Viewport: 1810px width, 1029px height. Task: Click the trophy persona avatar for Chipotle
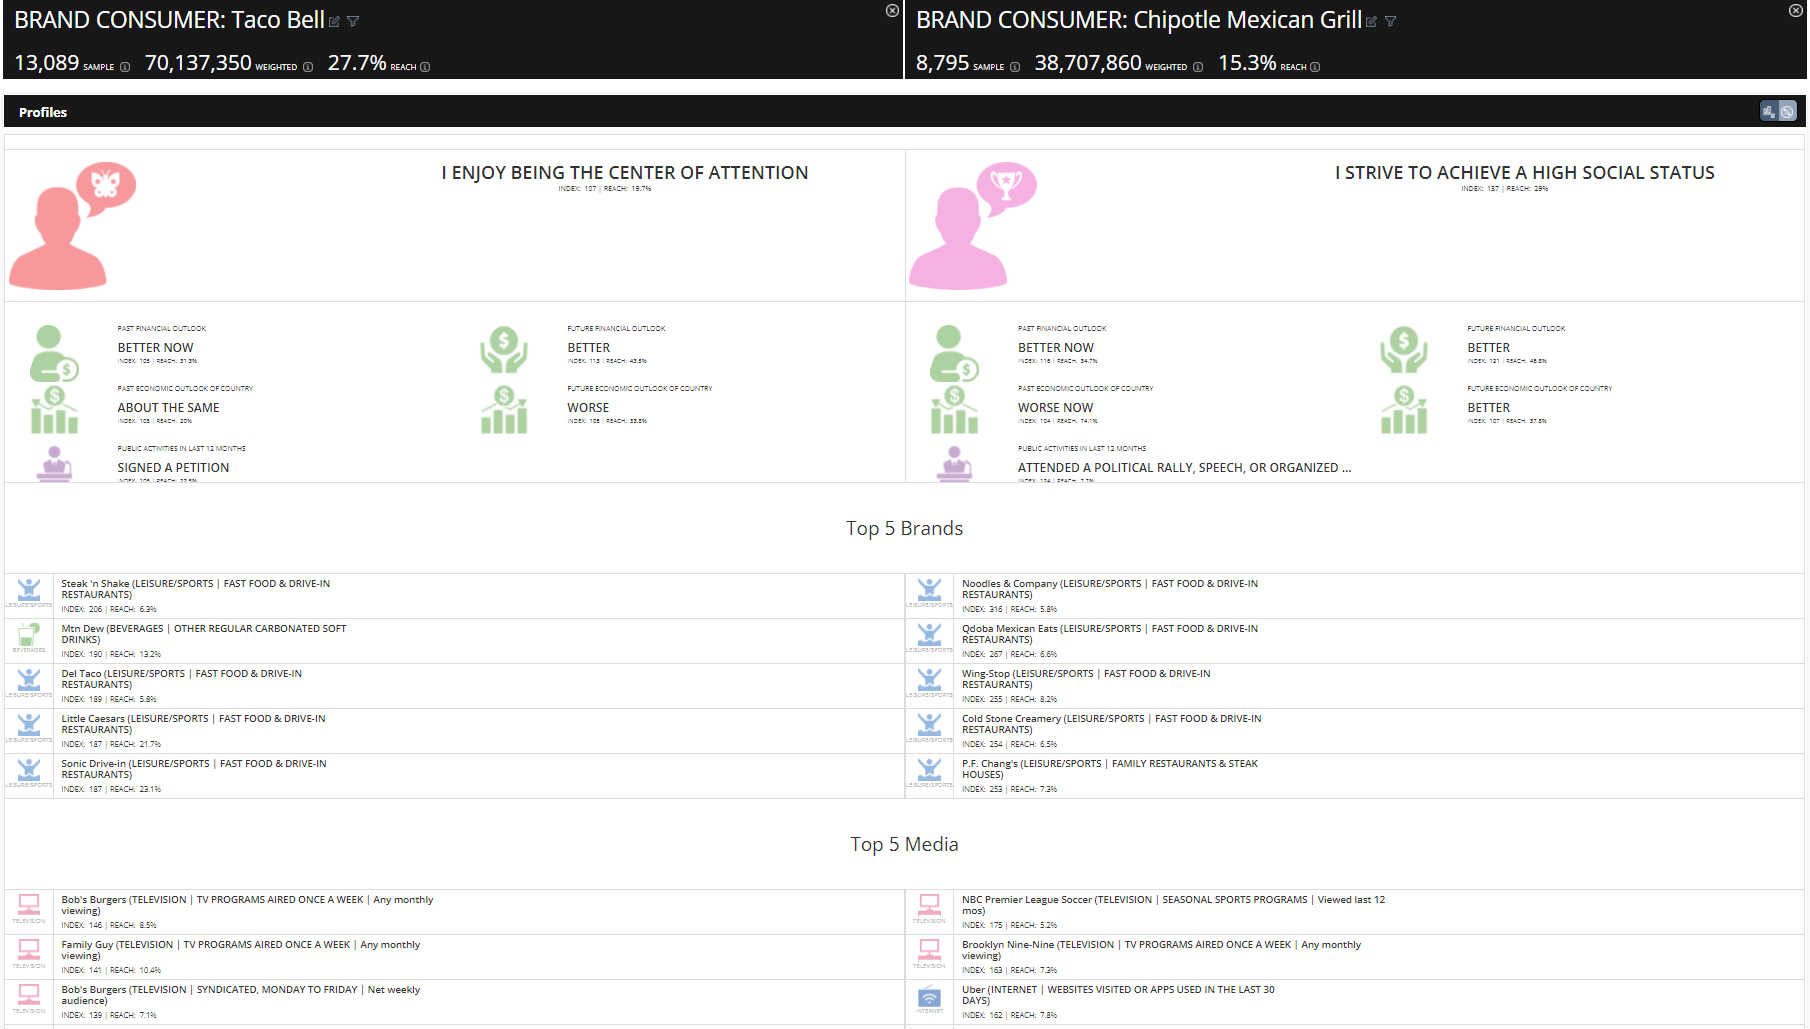972,225
